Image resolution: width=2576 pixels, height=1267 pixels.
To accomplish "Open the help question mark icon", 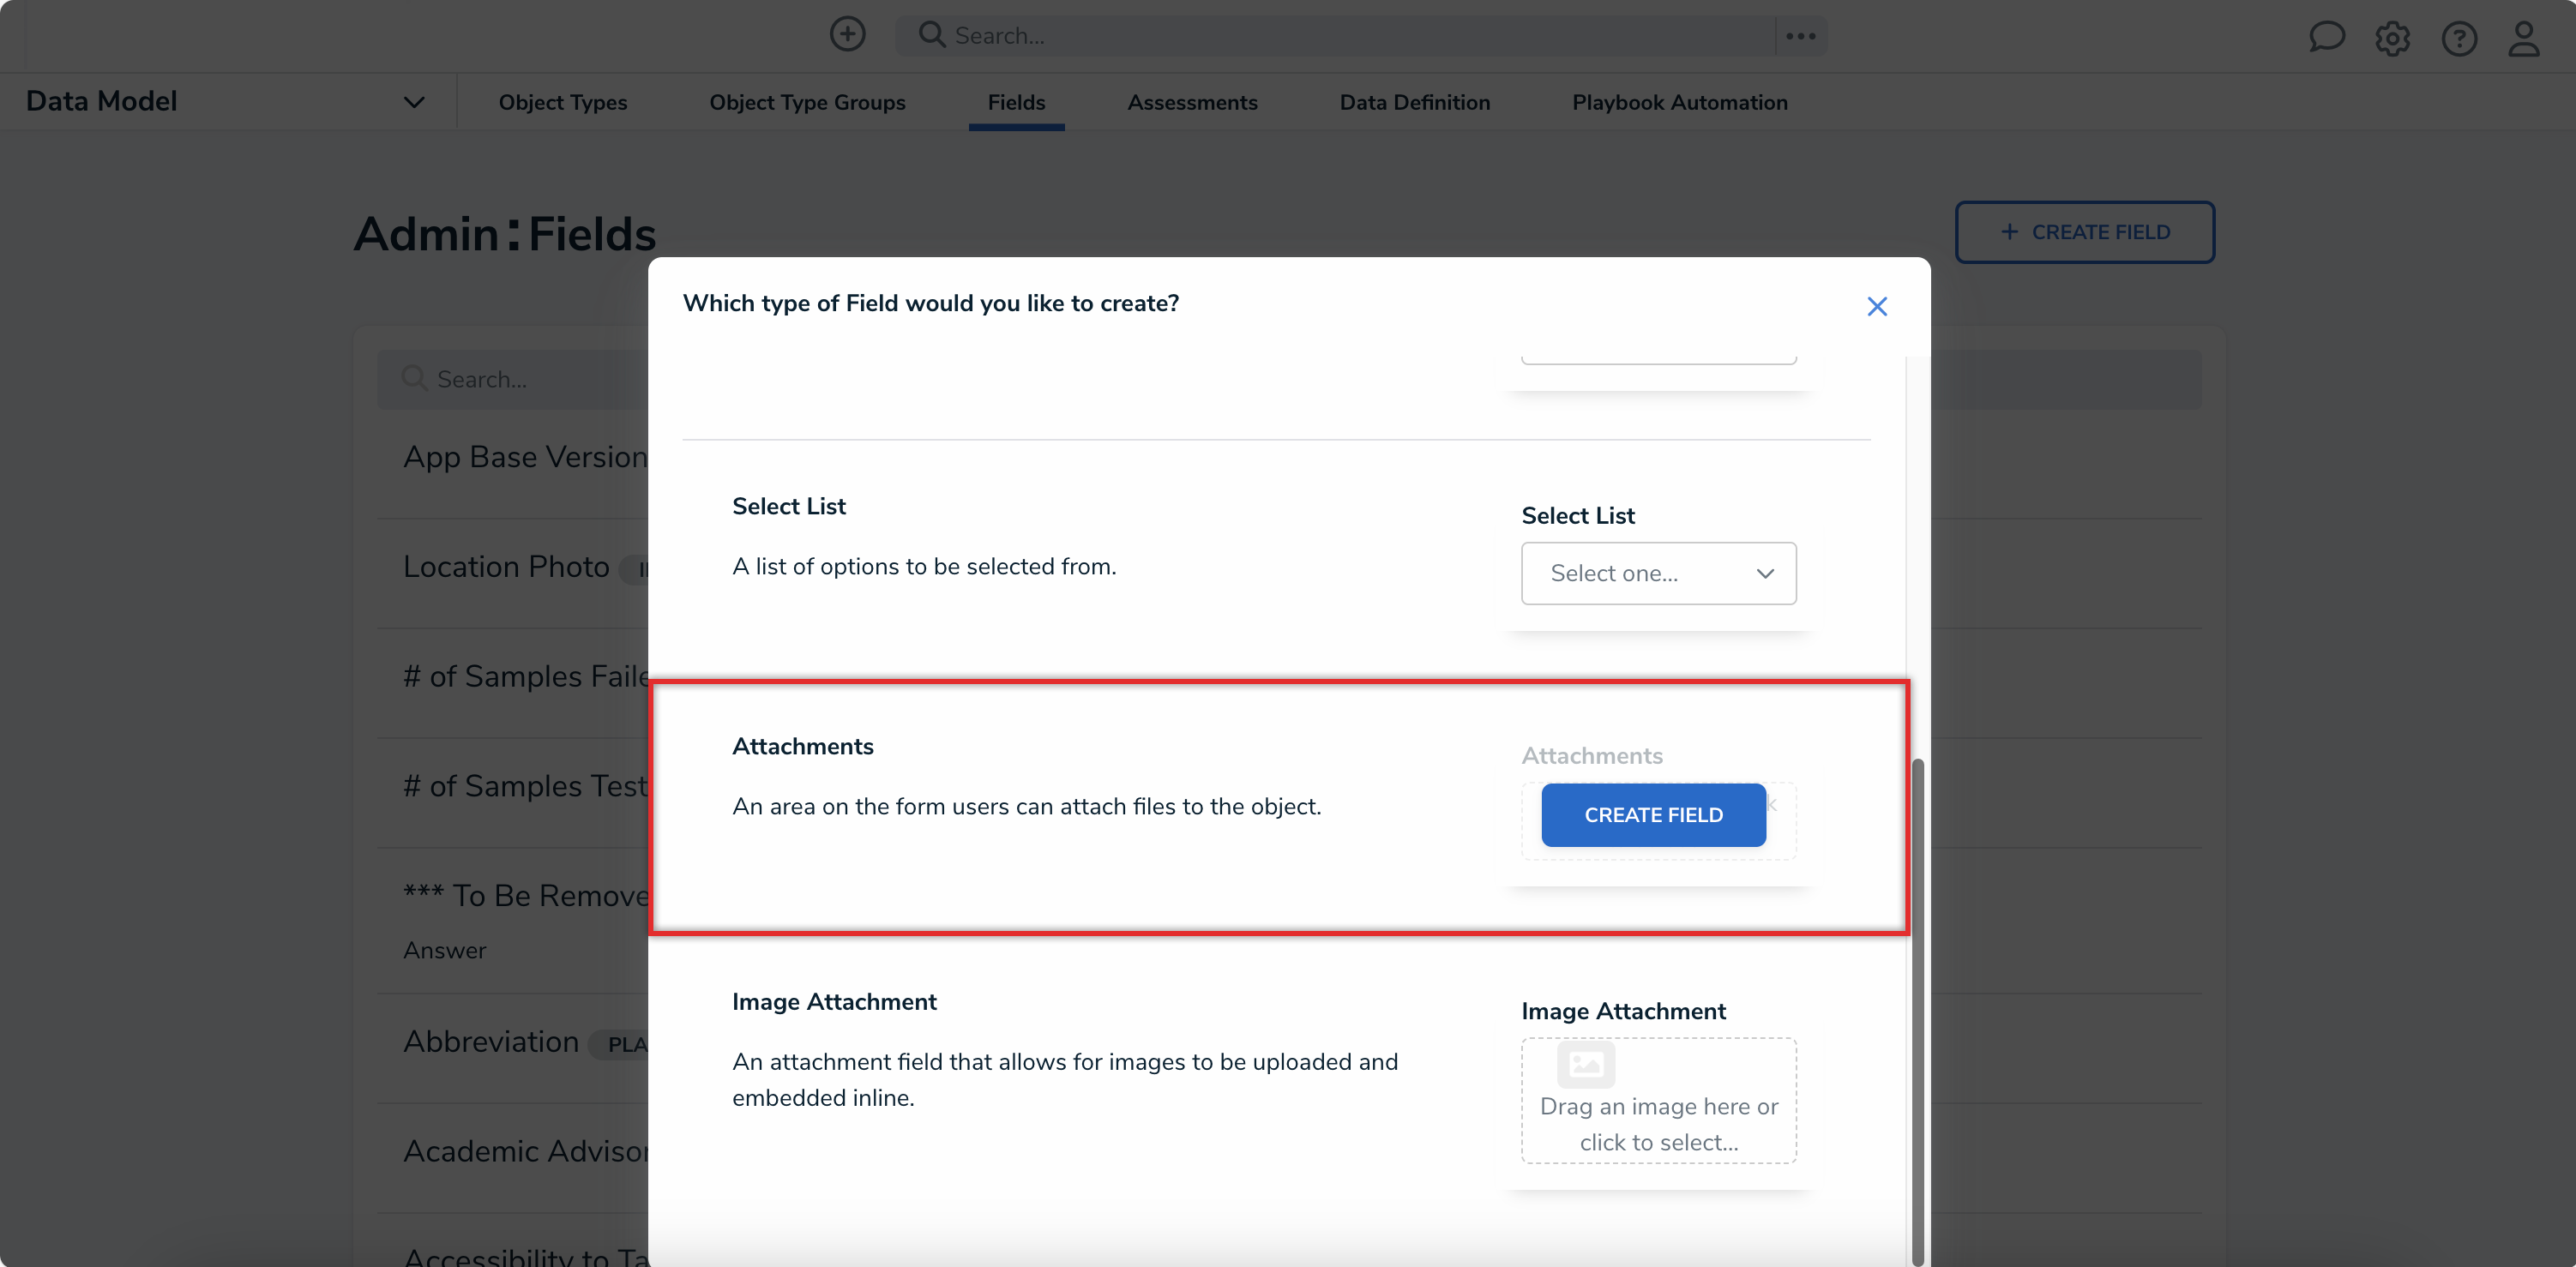I will click(2459, 38).
